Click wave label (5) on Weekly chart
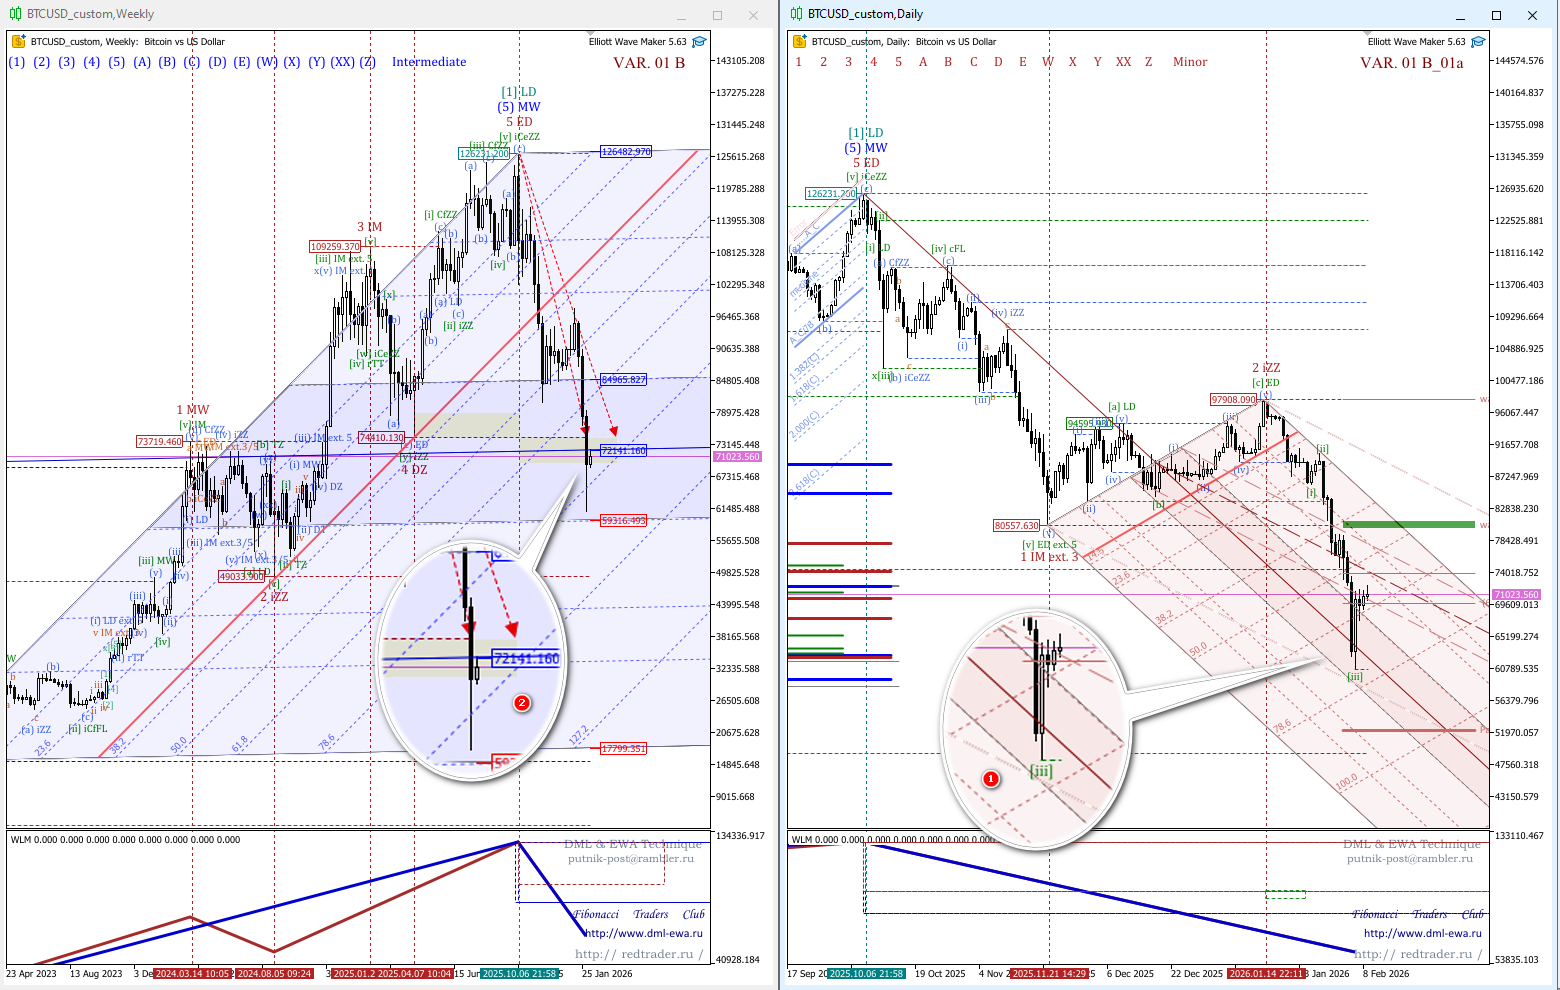This screenshot has height=990, width=1560. (x=117, y=62)
